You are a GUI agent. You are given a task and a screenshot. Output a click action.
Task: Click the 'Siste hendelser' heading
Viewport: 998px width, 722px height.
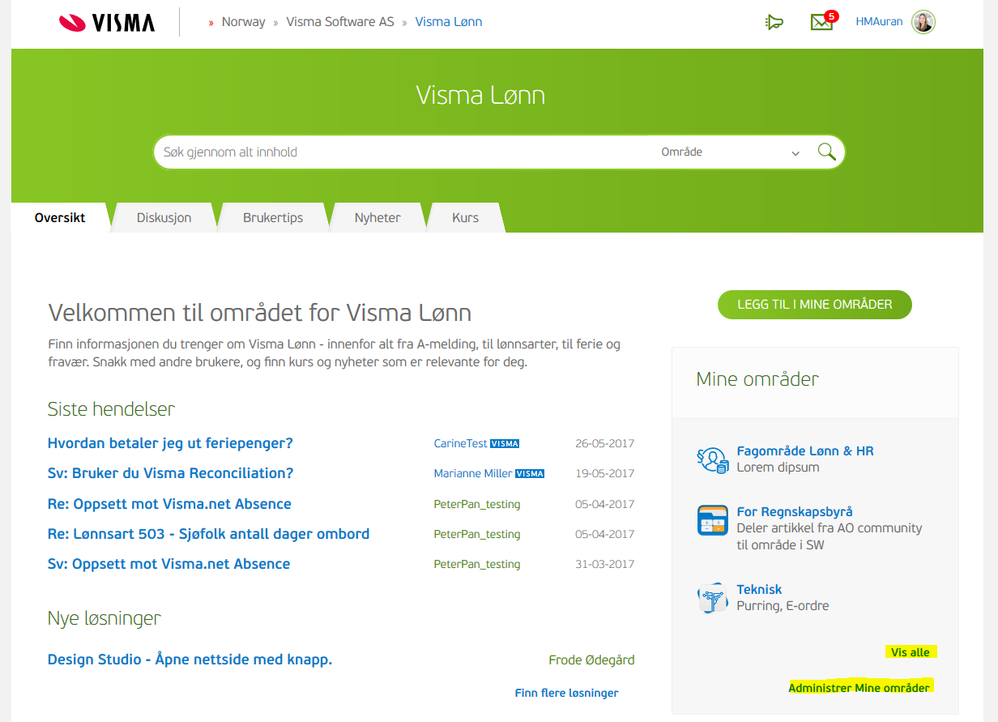(111, 409)
